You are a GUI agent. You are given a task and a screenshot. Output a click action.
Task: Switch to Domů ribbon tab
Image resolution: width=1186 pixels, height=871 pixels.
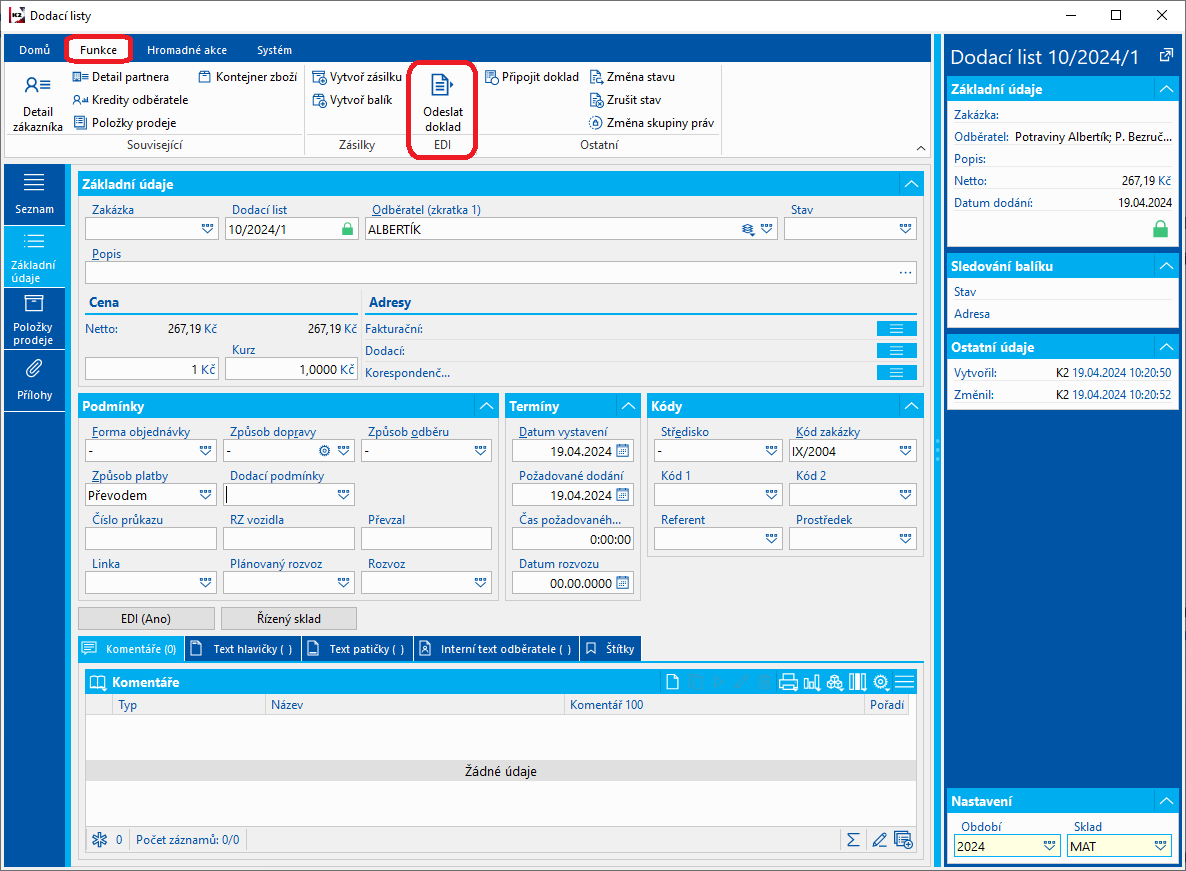35,50
